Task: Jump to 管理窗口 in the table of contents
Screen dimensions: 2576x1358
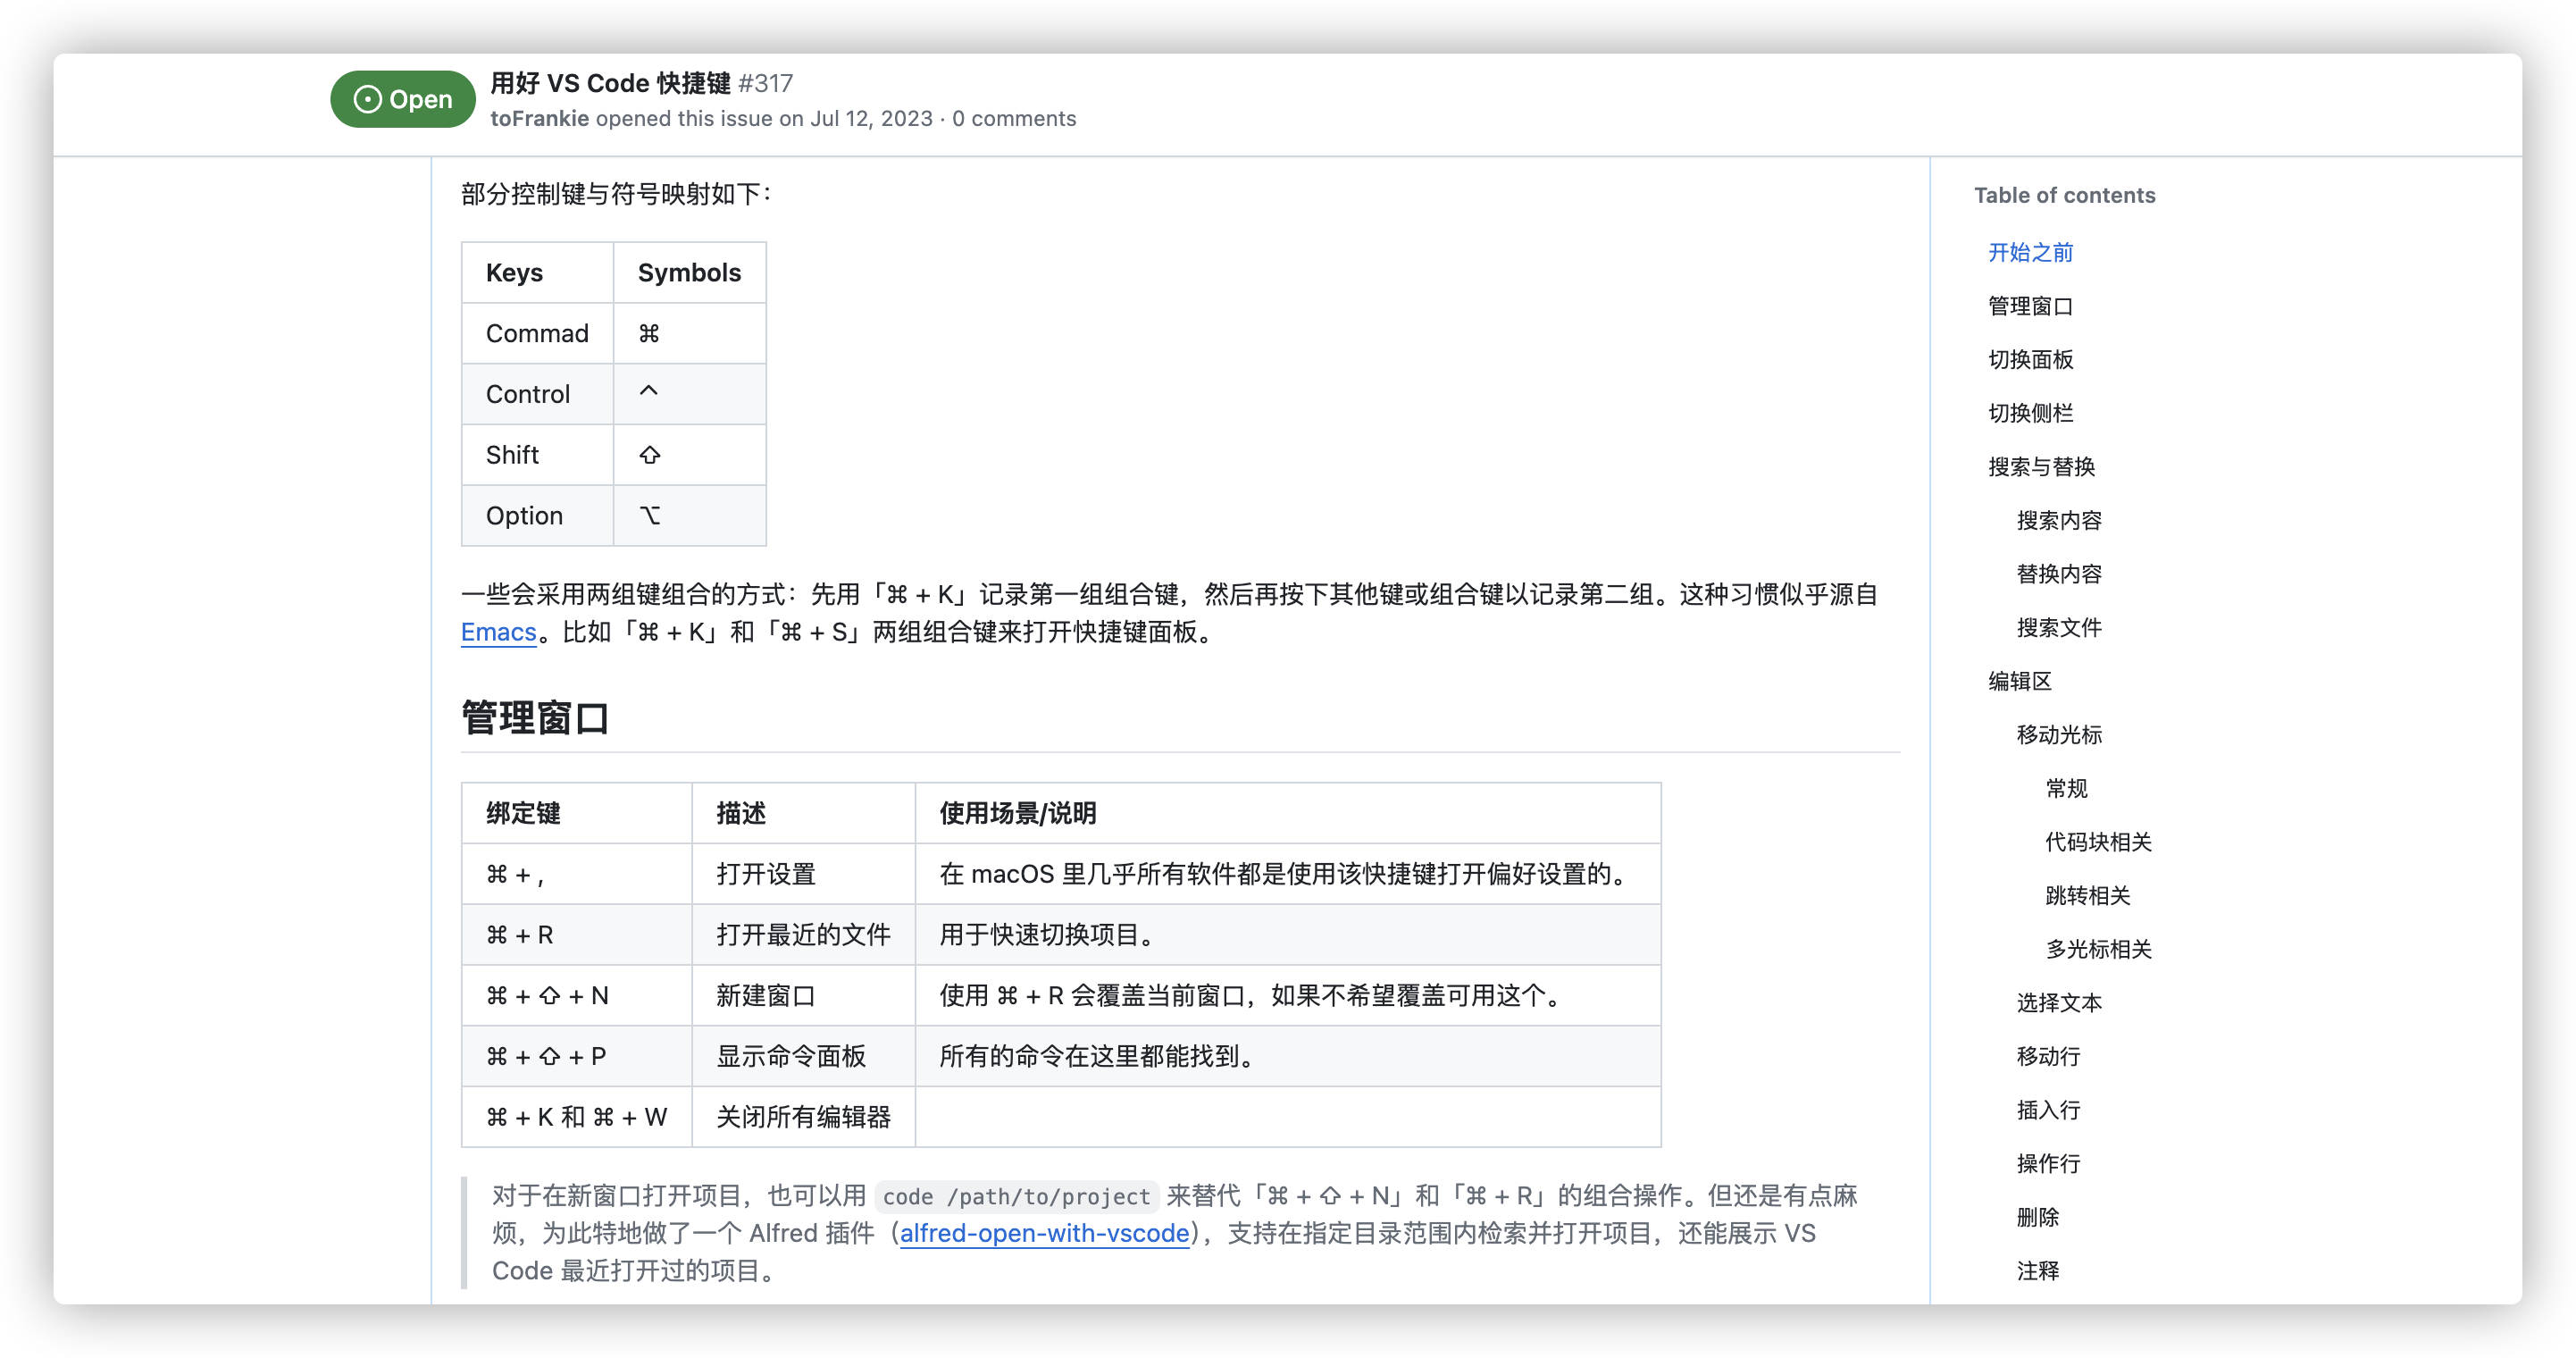Action: pos(2030,306)
